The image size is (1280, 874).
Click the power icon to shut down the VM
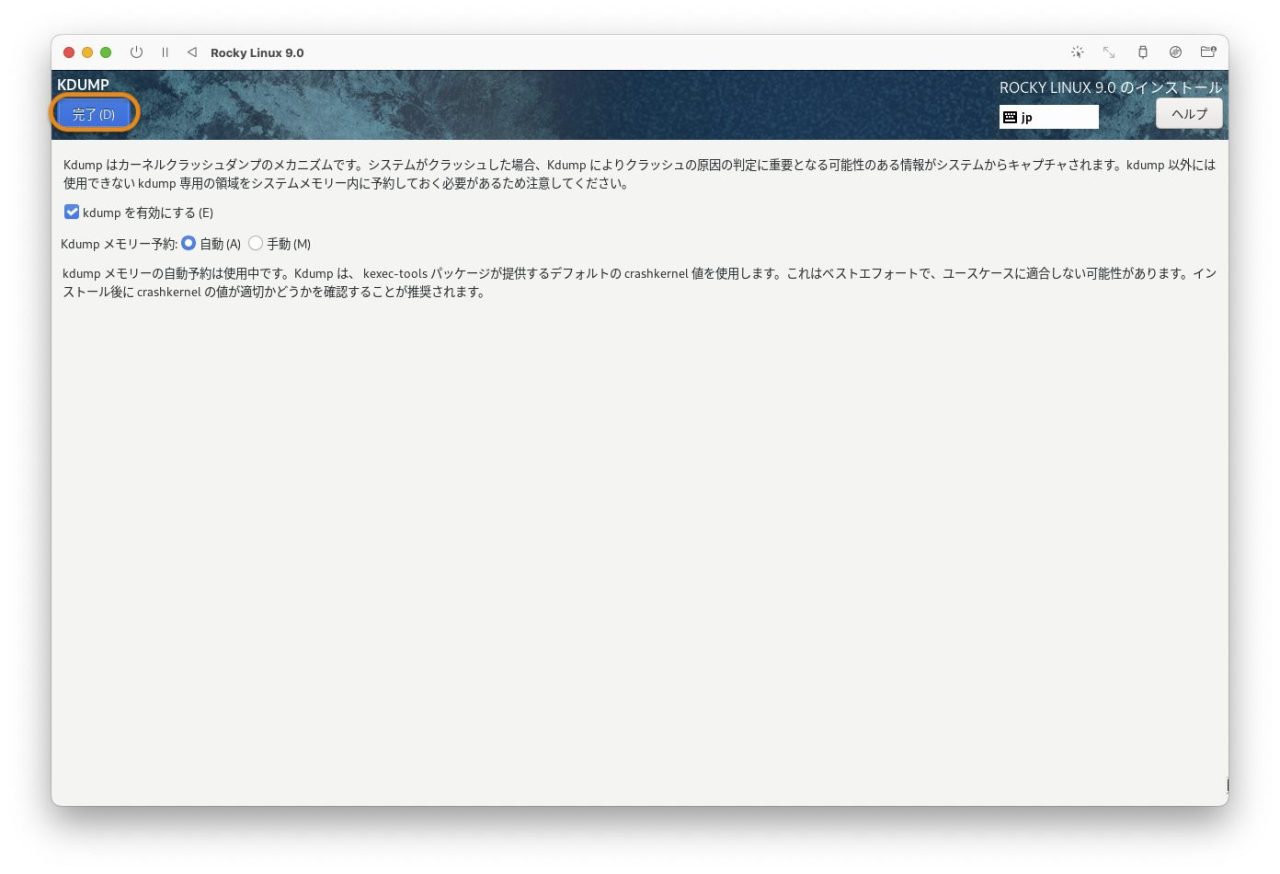tap(136, 52)
